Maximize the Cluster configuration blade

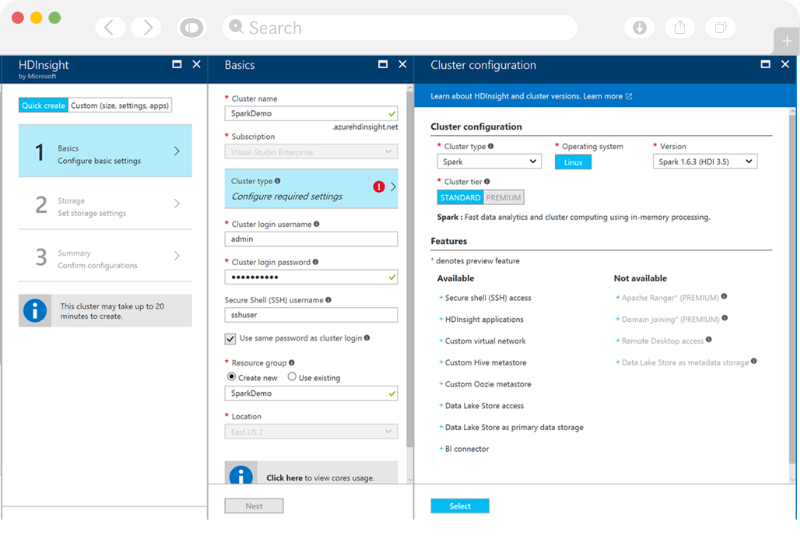click(x=765, y=64)
